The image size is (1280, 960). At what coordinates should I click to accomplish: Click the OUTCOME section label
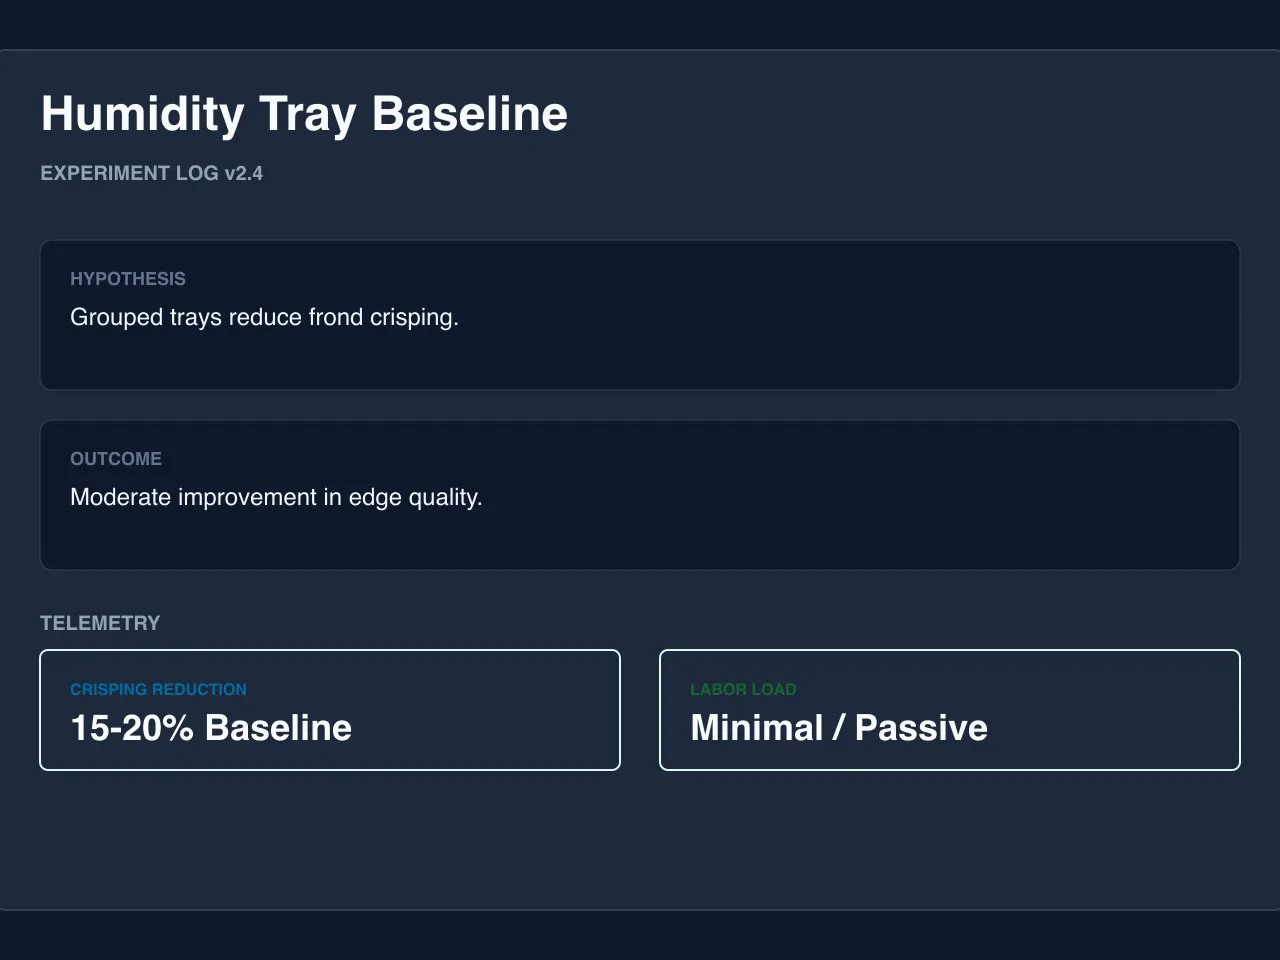pos(116,459)
